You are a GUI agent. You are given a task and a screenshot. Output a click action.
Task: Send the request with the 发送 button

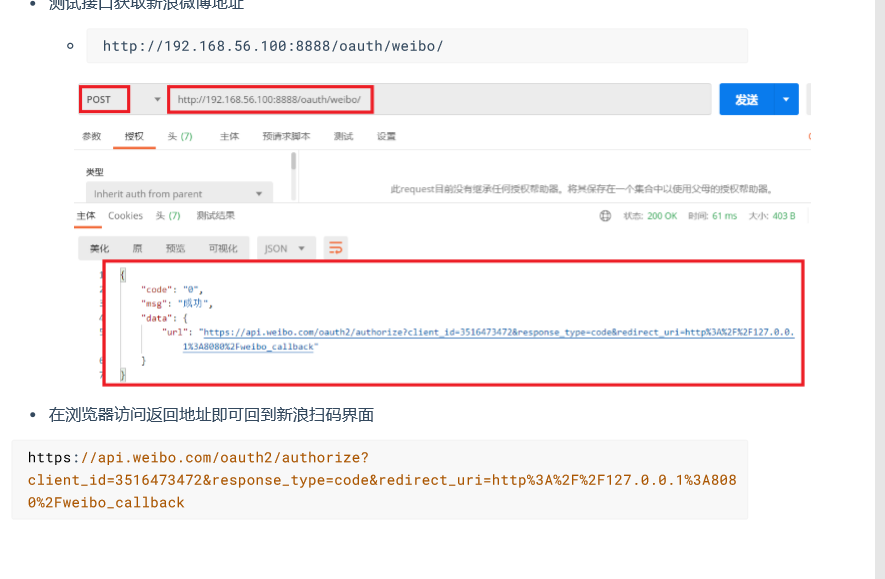point(747,99)
